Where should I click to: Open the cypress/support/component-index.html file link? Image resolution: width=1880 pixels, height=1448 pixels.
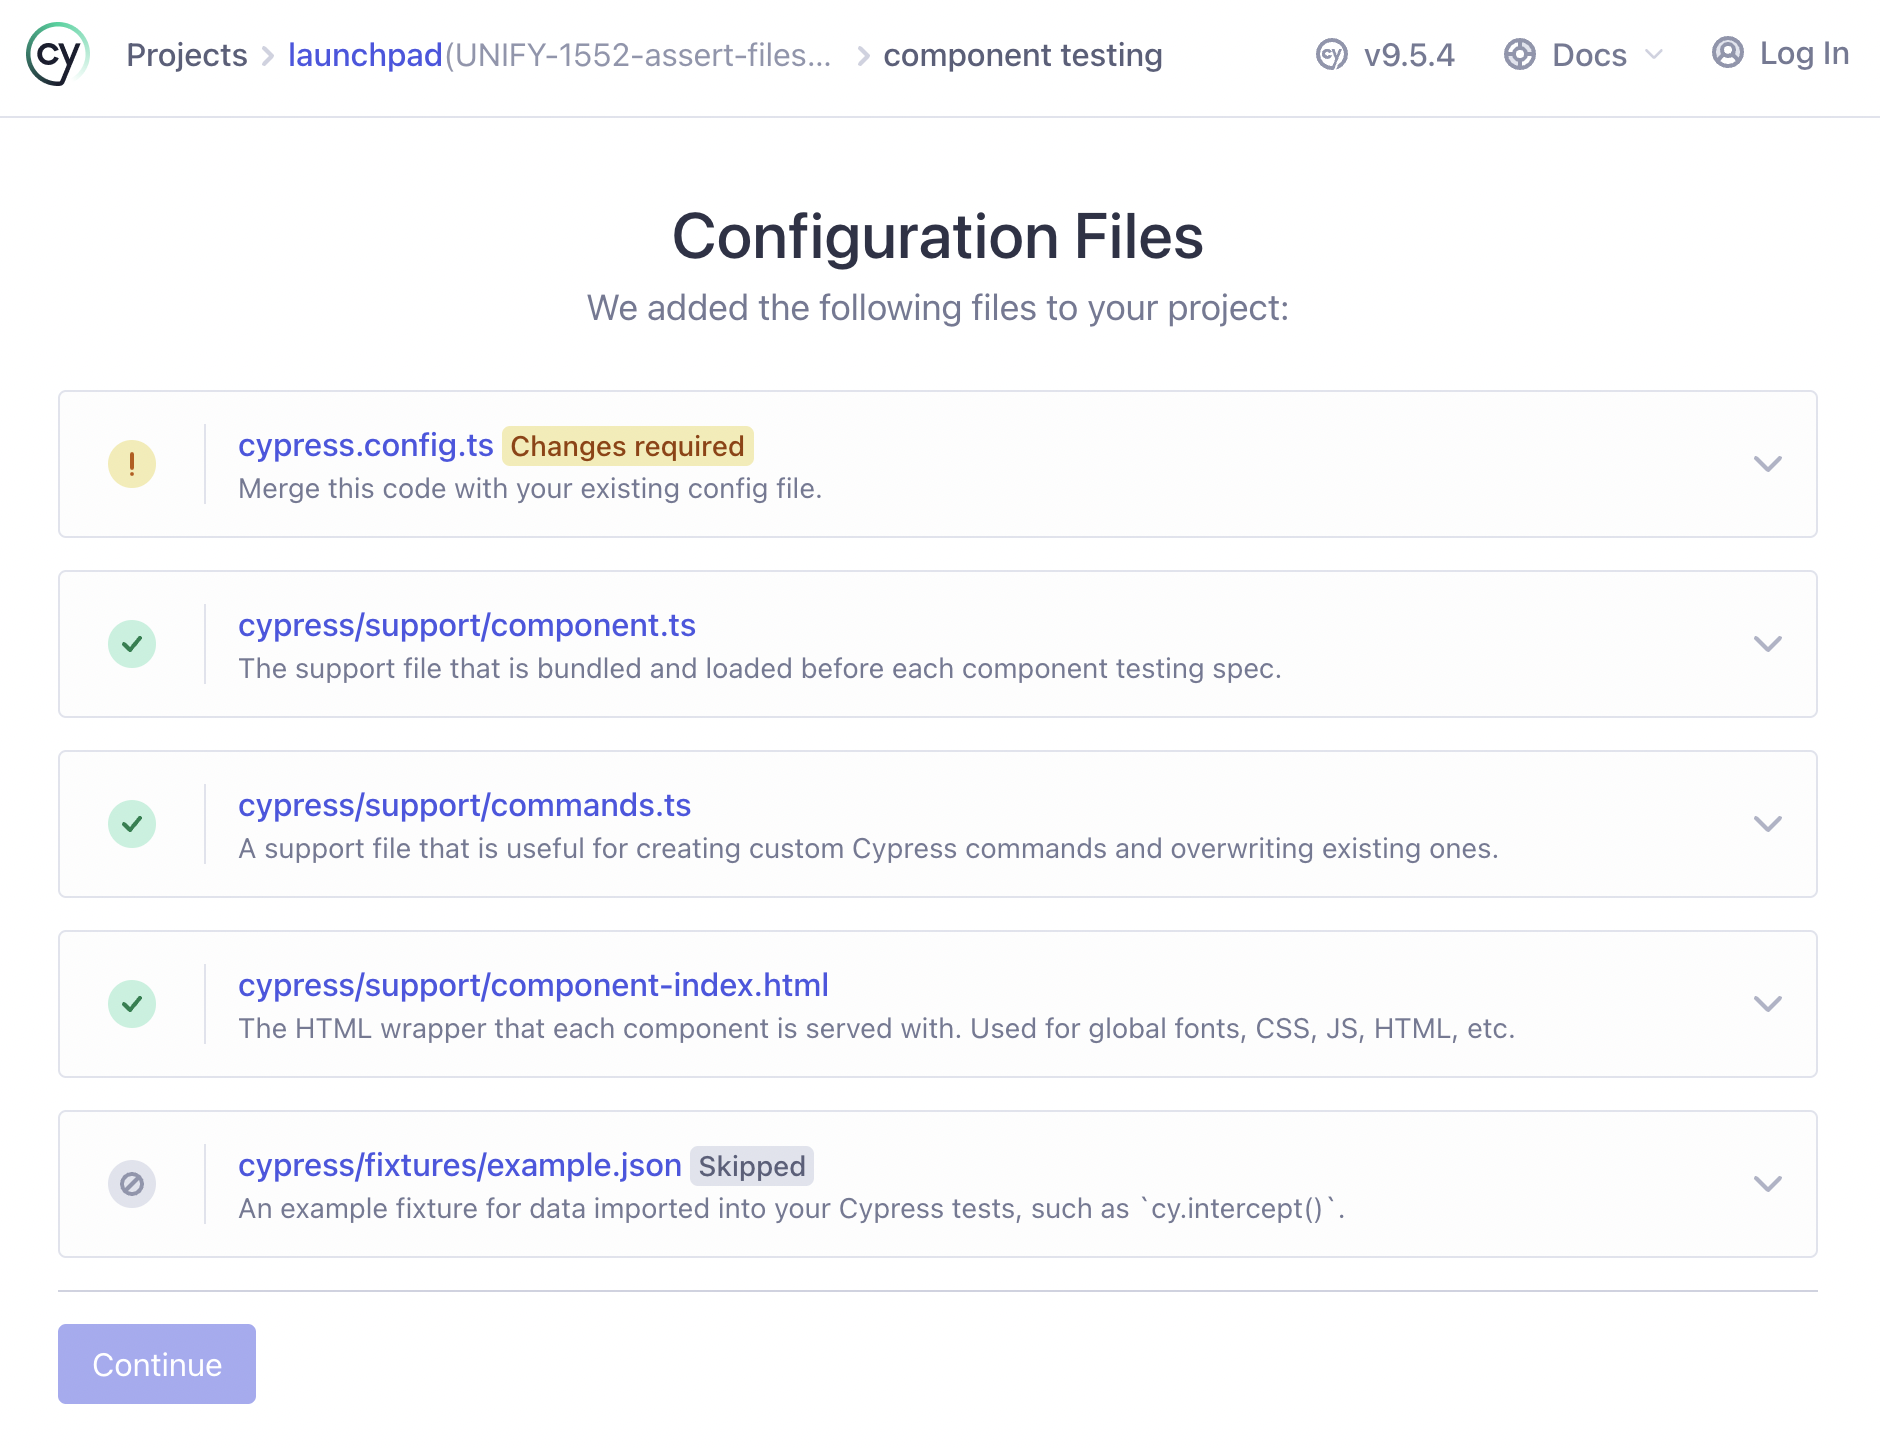click(x=533, y=985)
